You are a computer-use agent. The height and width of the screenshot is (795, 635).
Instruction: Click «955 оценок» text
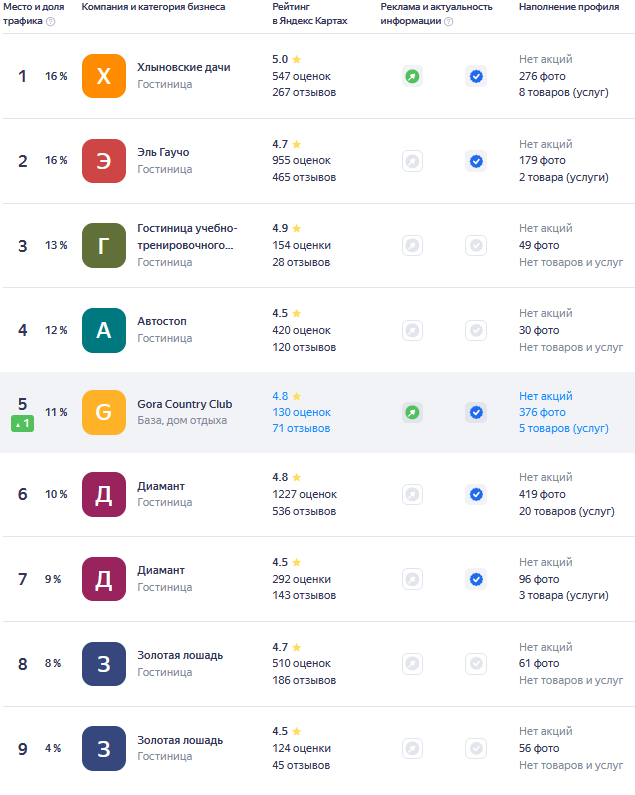[301, 160]
